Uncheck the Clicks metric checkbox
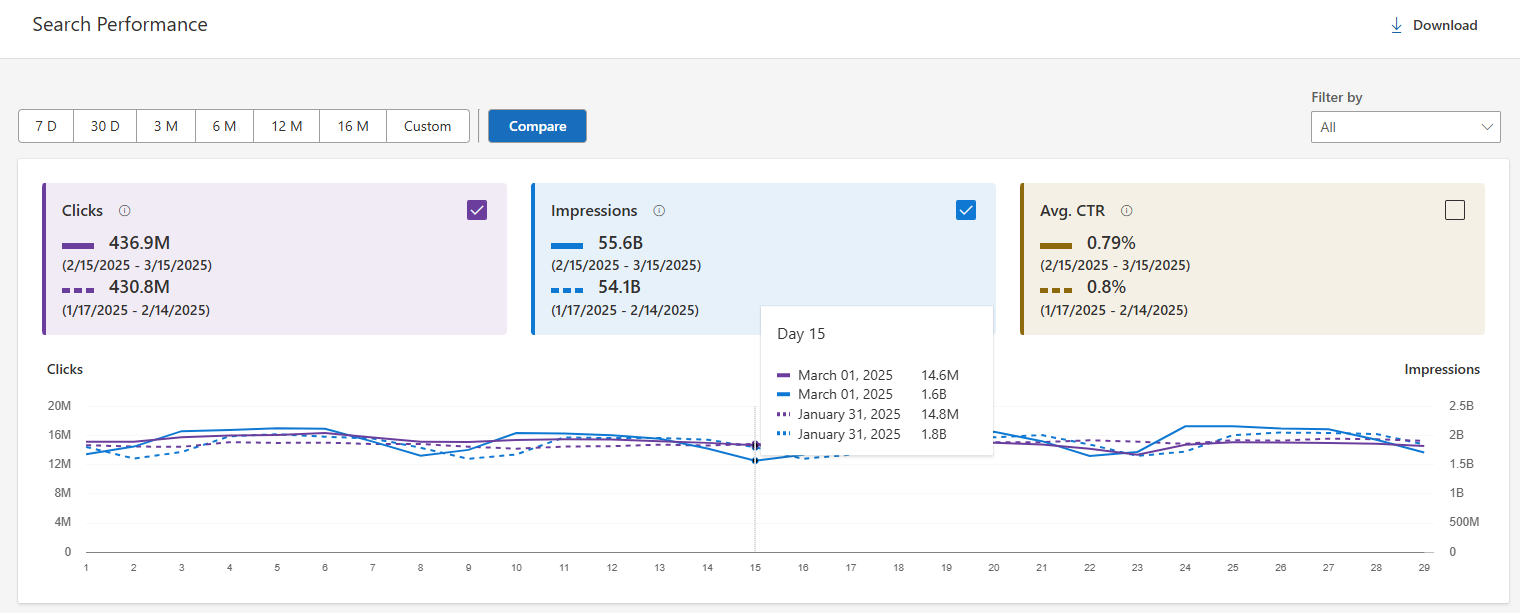Image resolution: width=1520 pixels, height=613 pixels. click(x=477, y=210)
